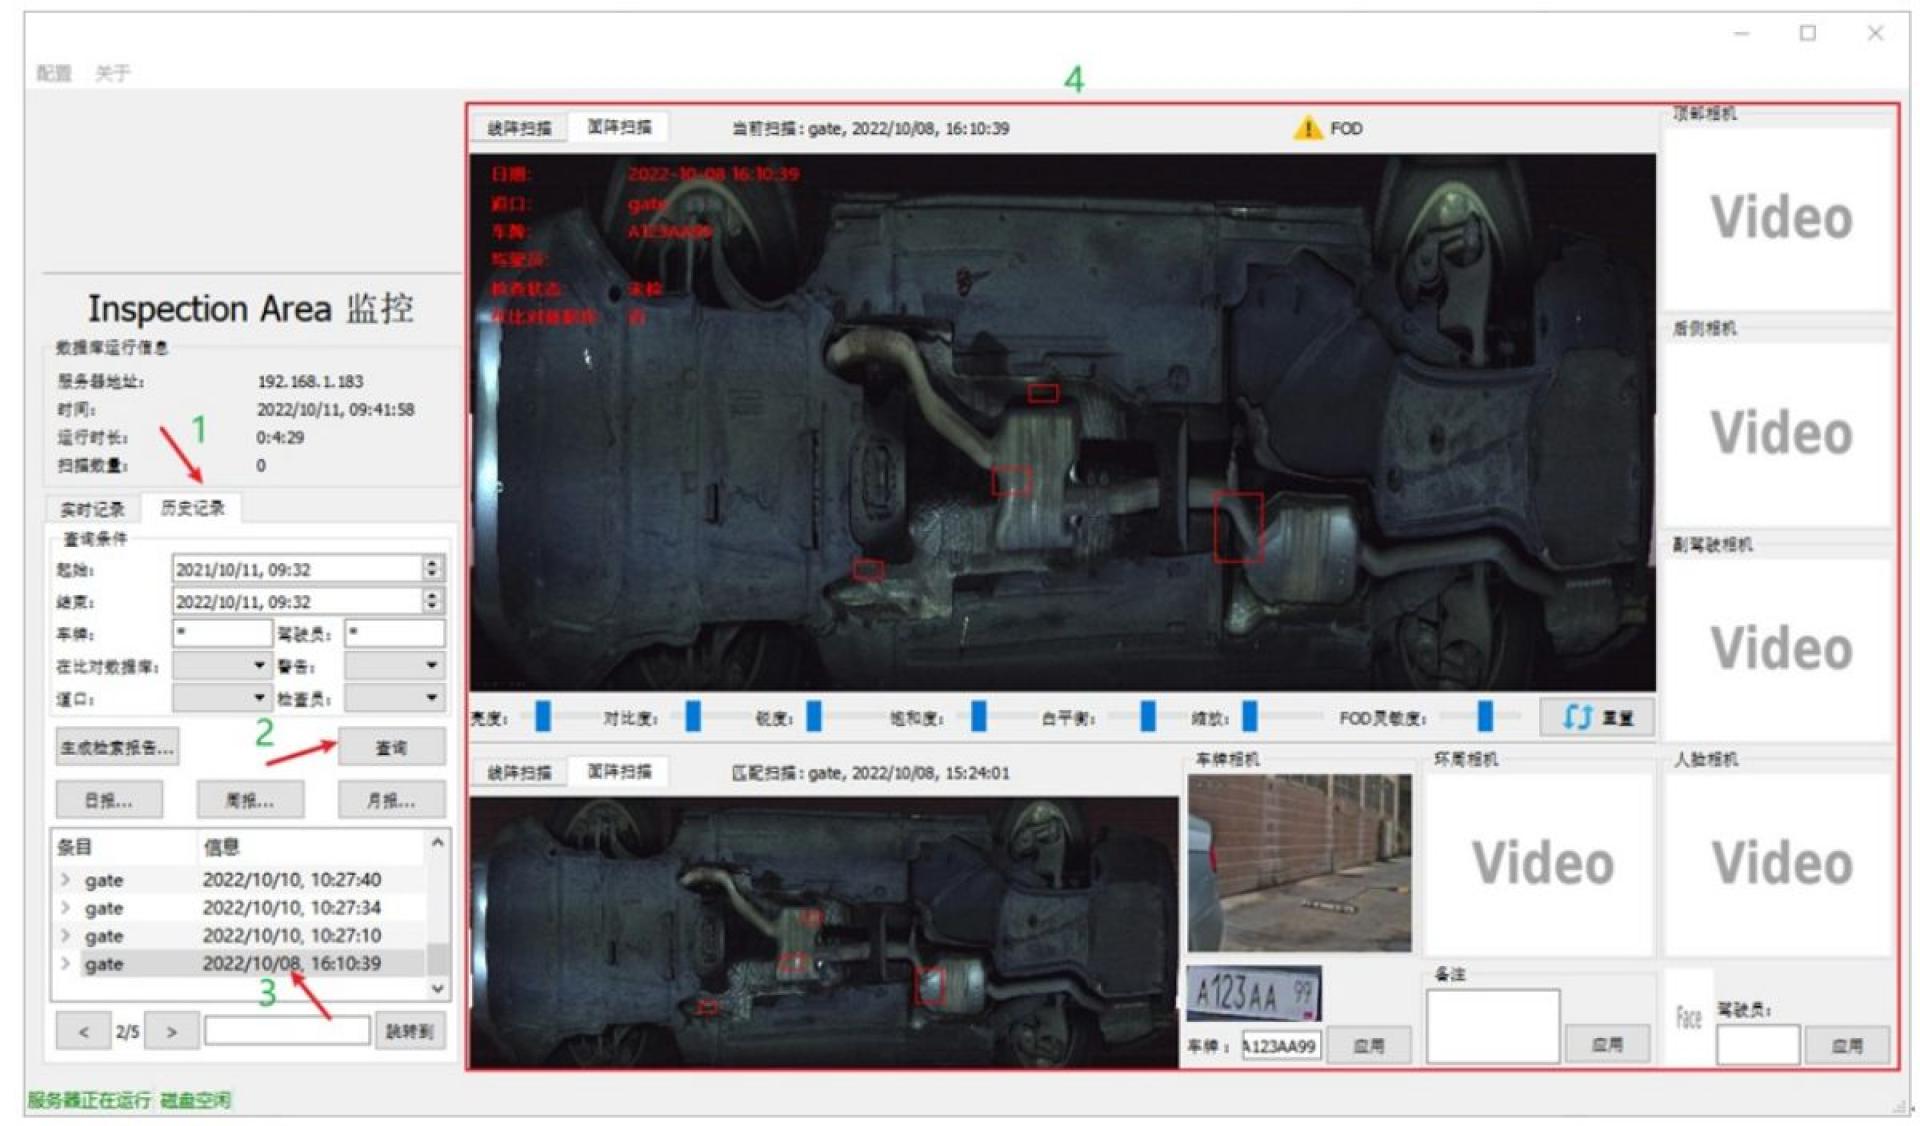
Task: Click the 重置 reset arrows icon
Action: pos(1577,717)
